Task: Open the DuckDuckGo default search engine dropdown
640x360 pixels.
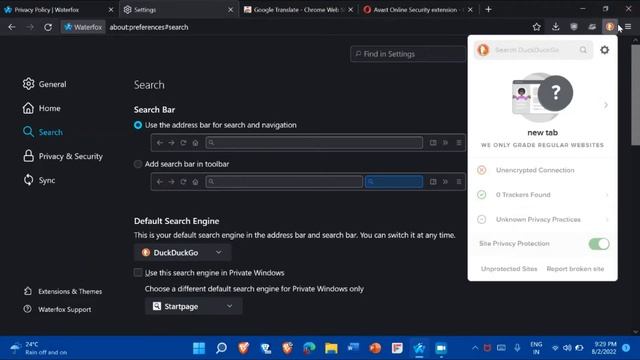Action: [x=182, y=253]
